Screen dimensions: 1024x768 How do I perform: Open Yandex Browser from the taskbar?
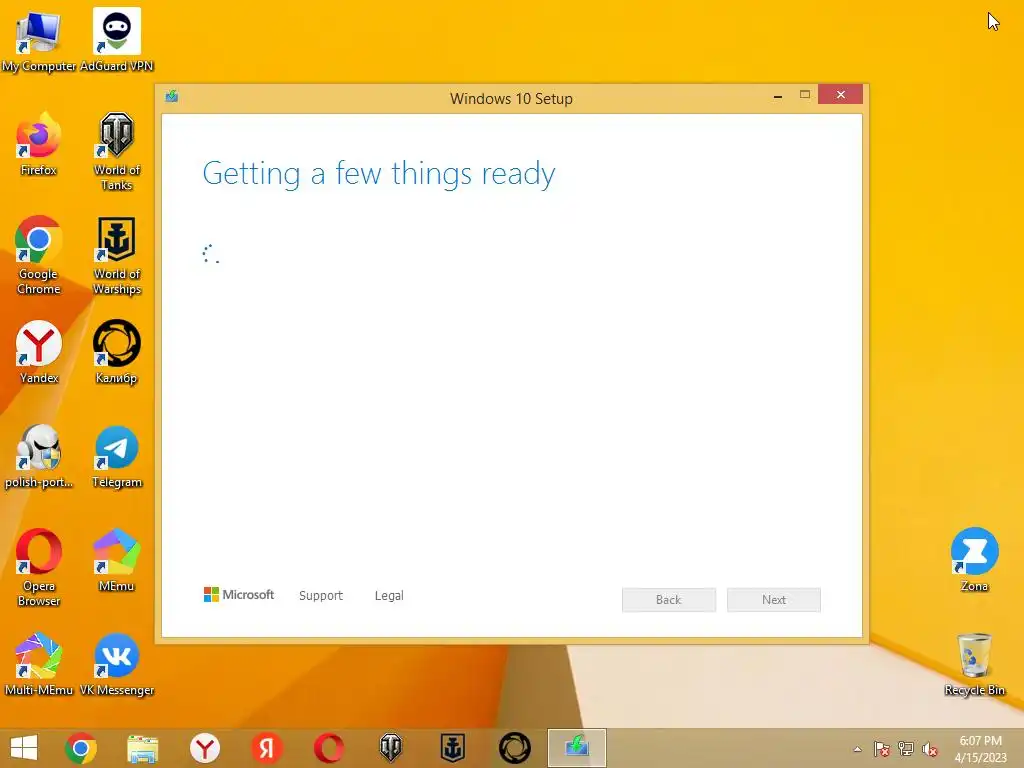coord(204,748)
